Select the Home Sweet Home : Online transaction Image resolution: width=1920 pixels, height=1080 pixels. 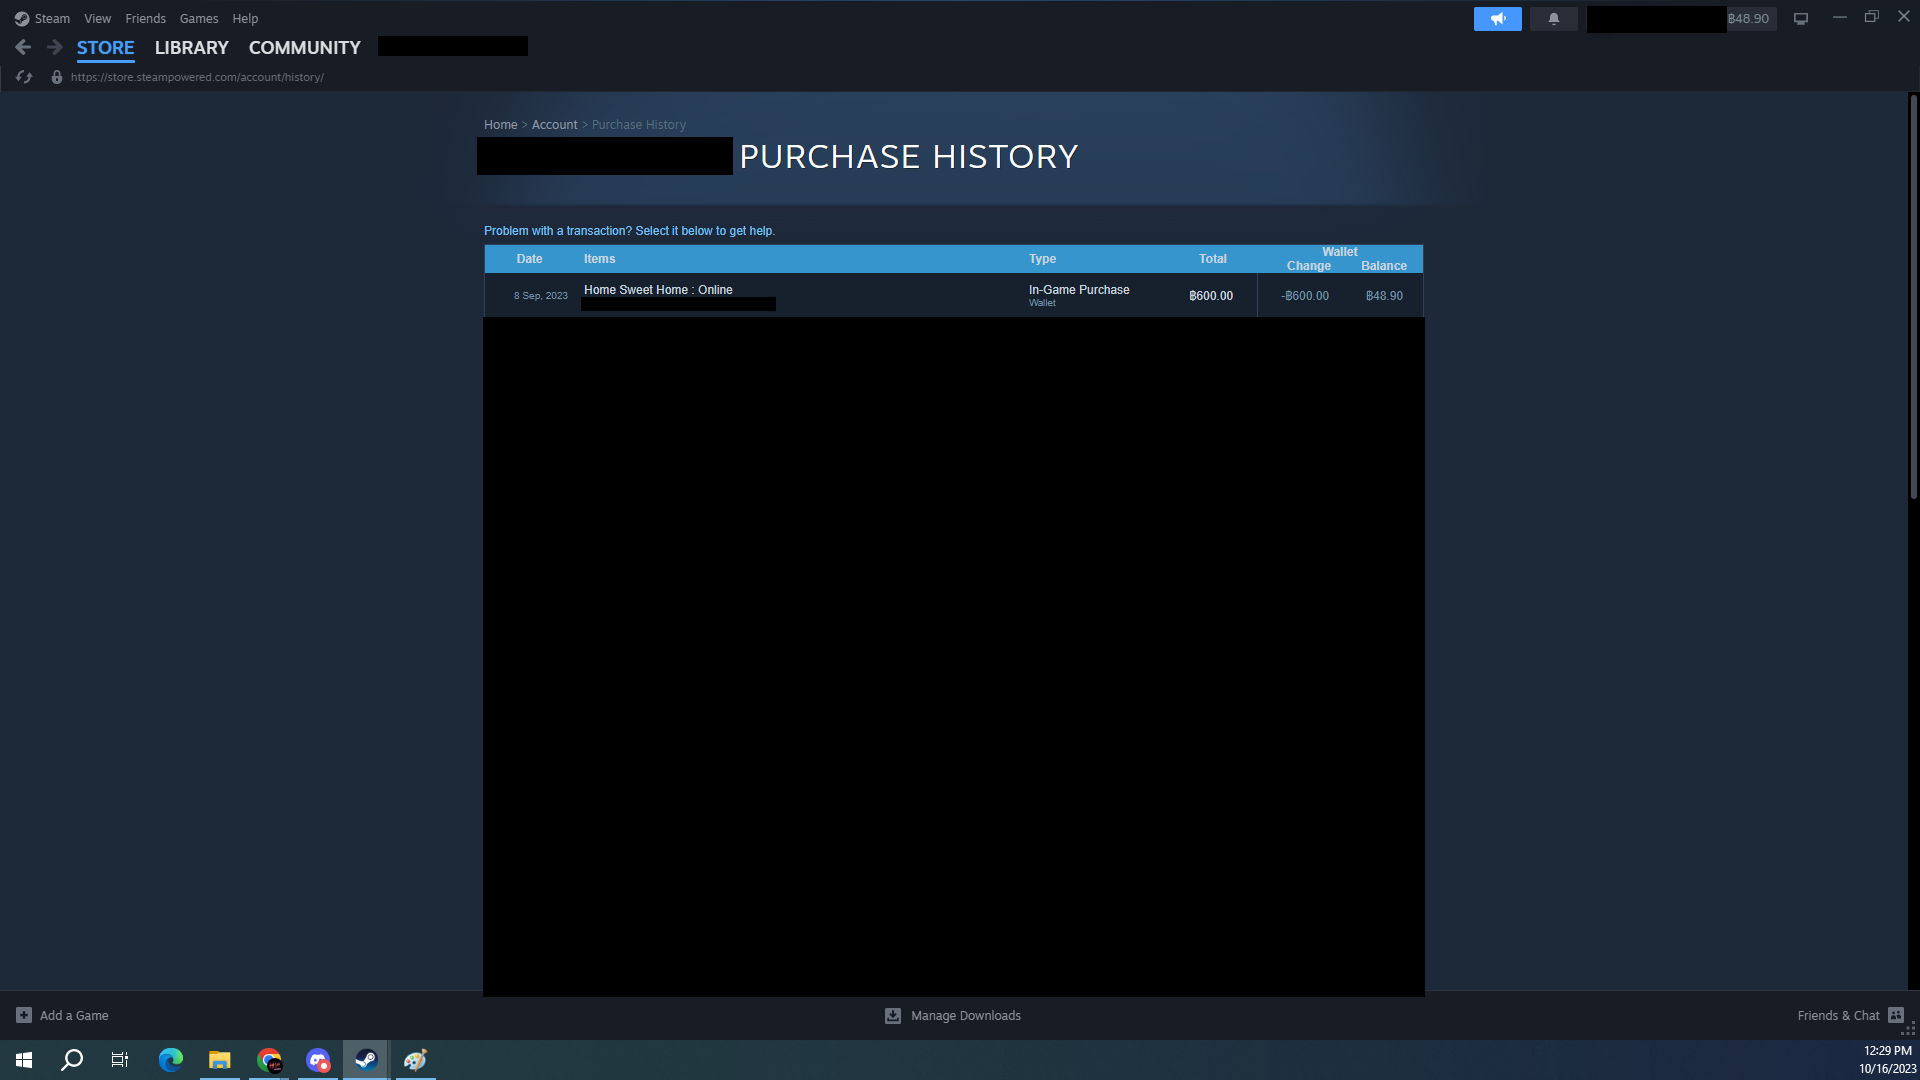pos(658,290)
